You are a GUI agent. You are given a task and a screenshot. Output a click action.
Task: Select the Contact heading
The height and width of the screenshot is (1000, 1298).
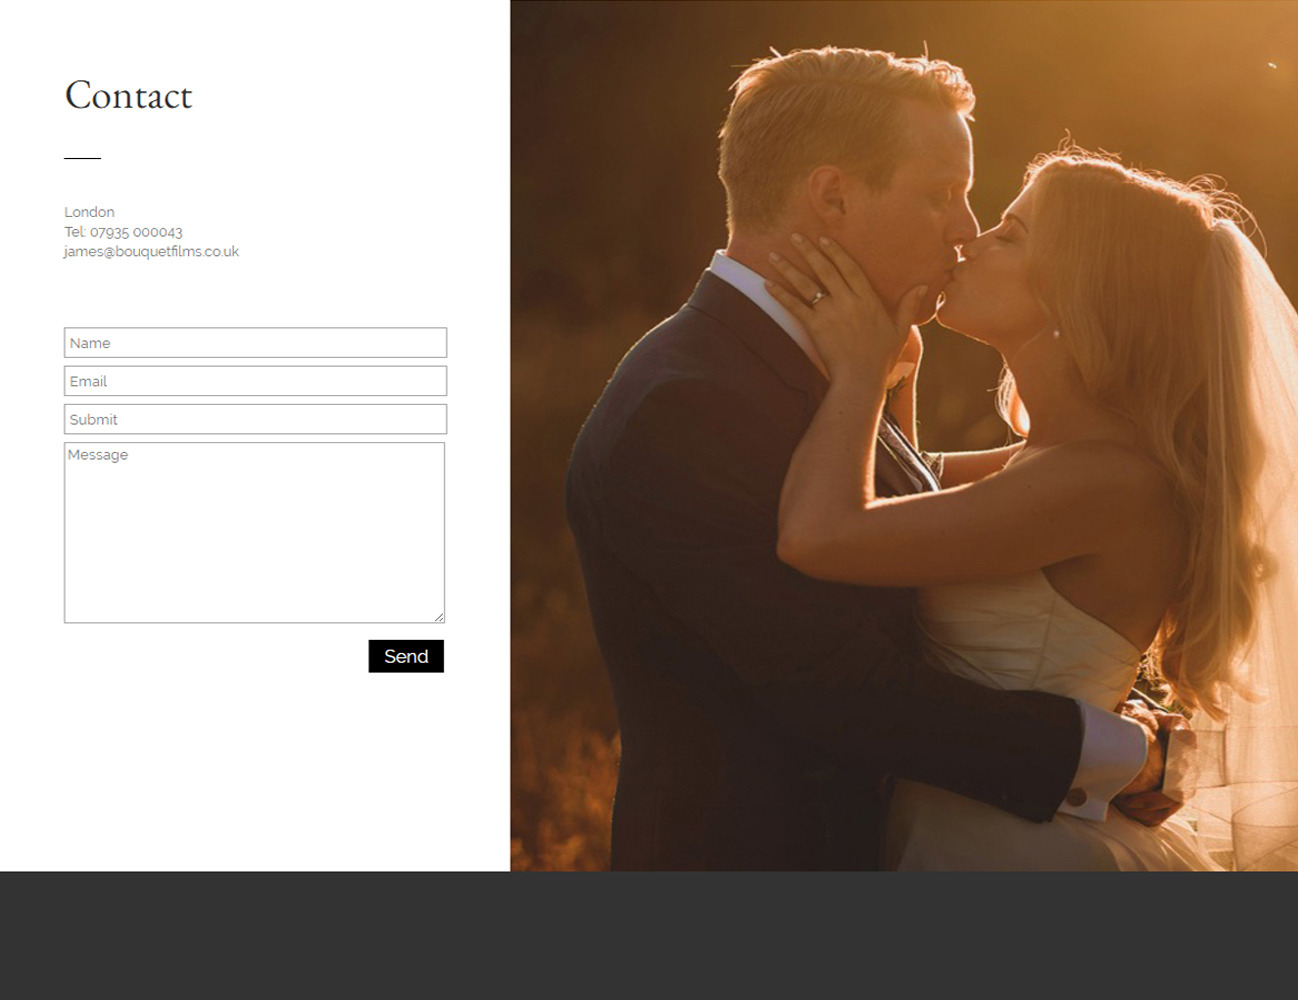128,96
